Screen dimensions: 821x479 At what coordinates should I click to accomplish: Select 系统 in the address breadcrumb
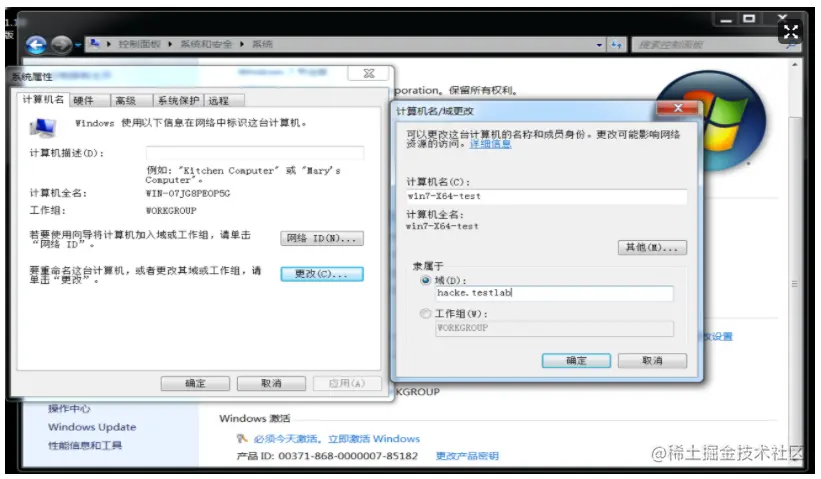coord(262,44)
